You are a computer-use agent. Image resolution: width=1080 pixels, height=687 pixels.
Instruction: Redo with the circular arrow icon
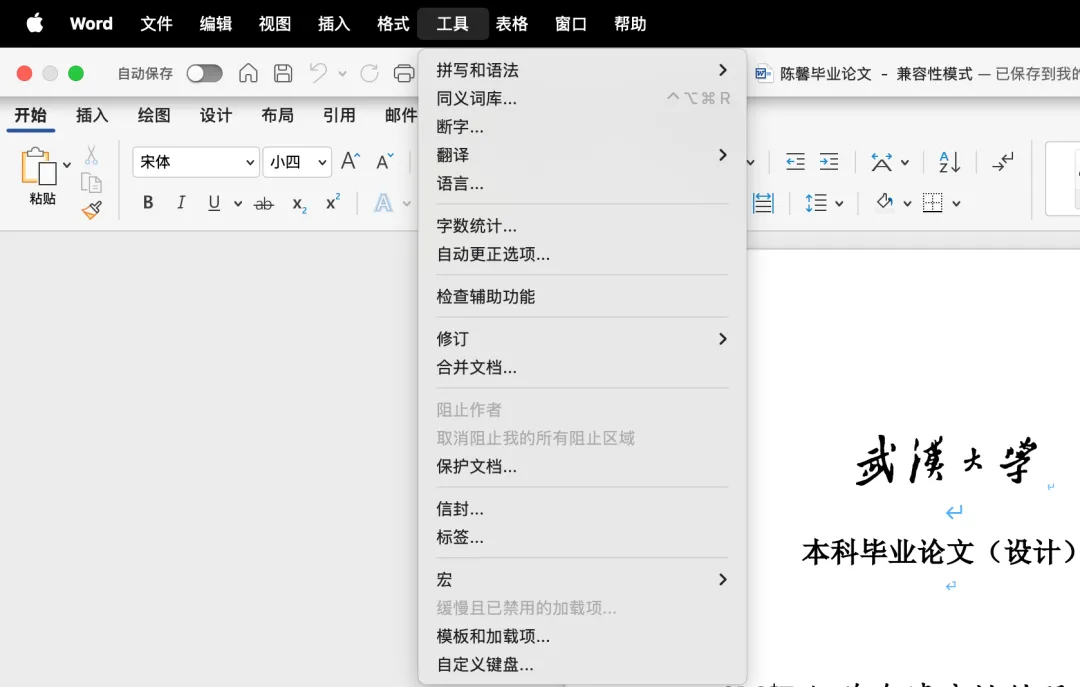370,73
